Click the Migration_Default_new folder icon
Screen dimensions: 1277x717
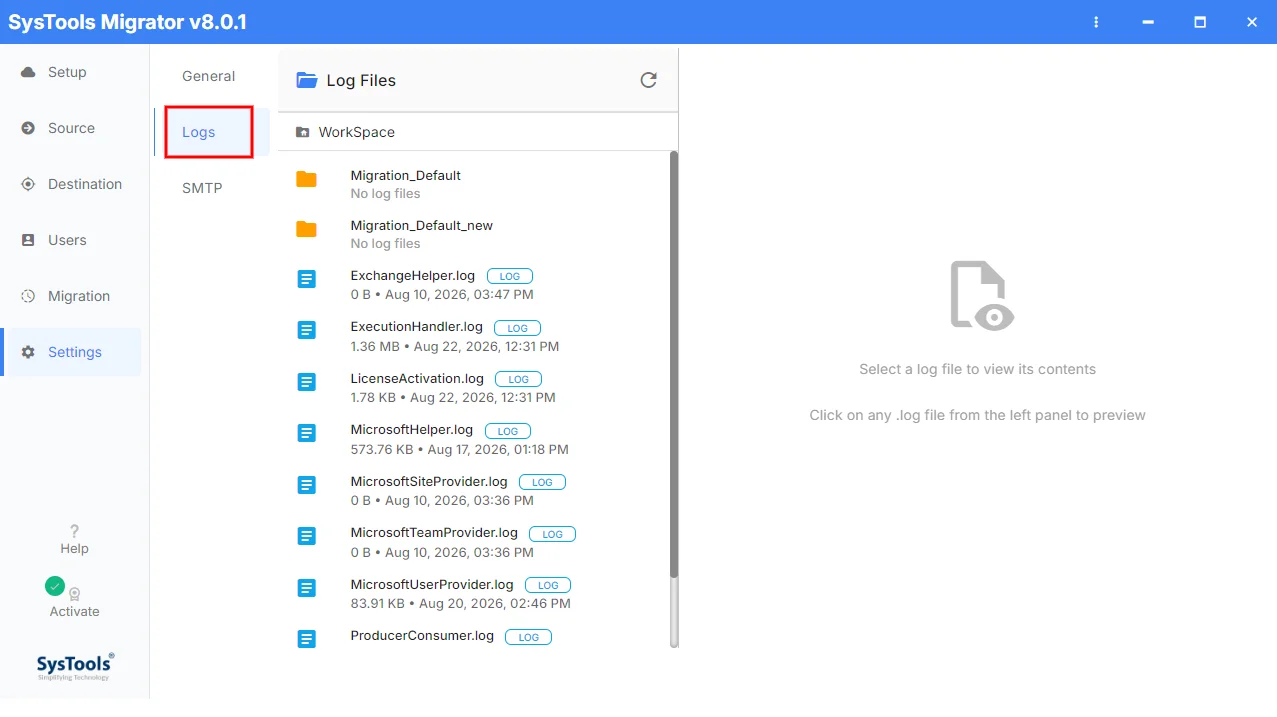(306, 230)
